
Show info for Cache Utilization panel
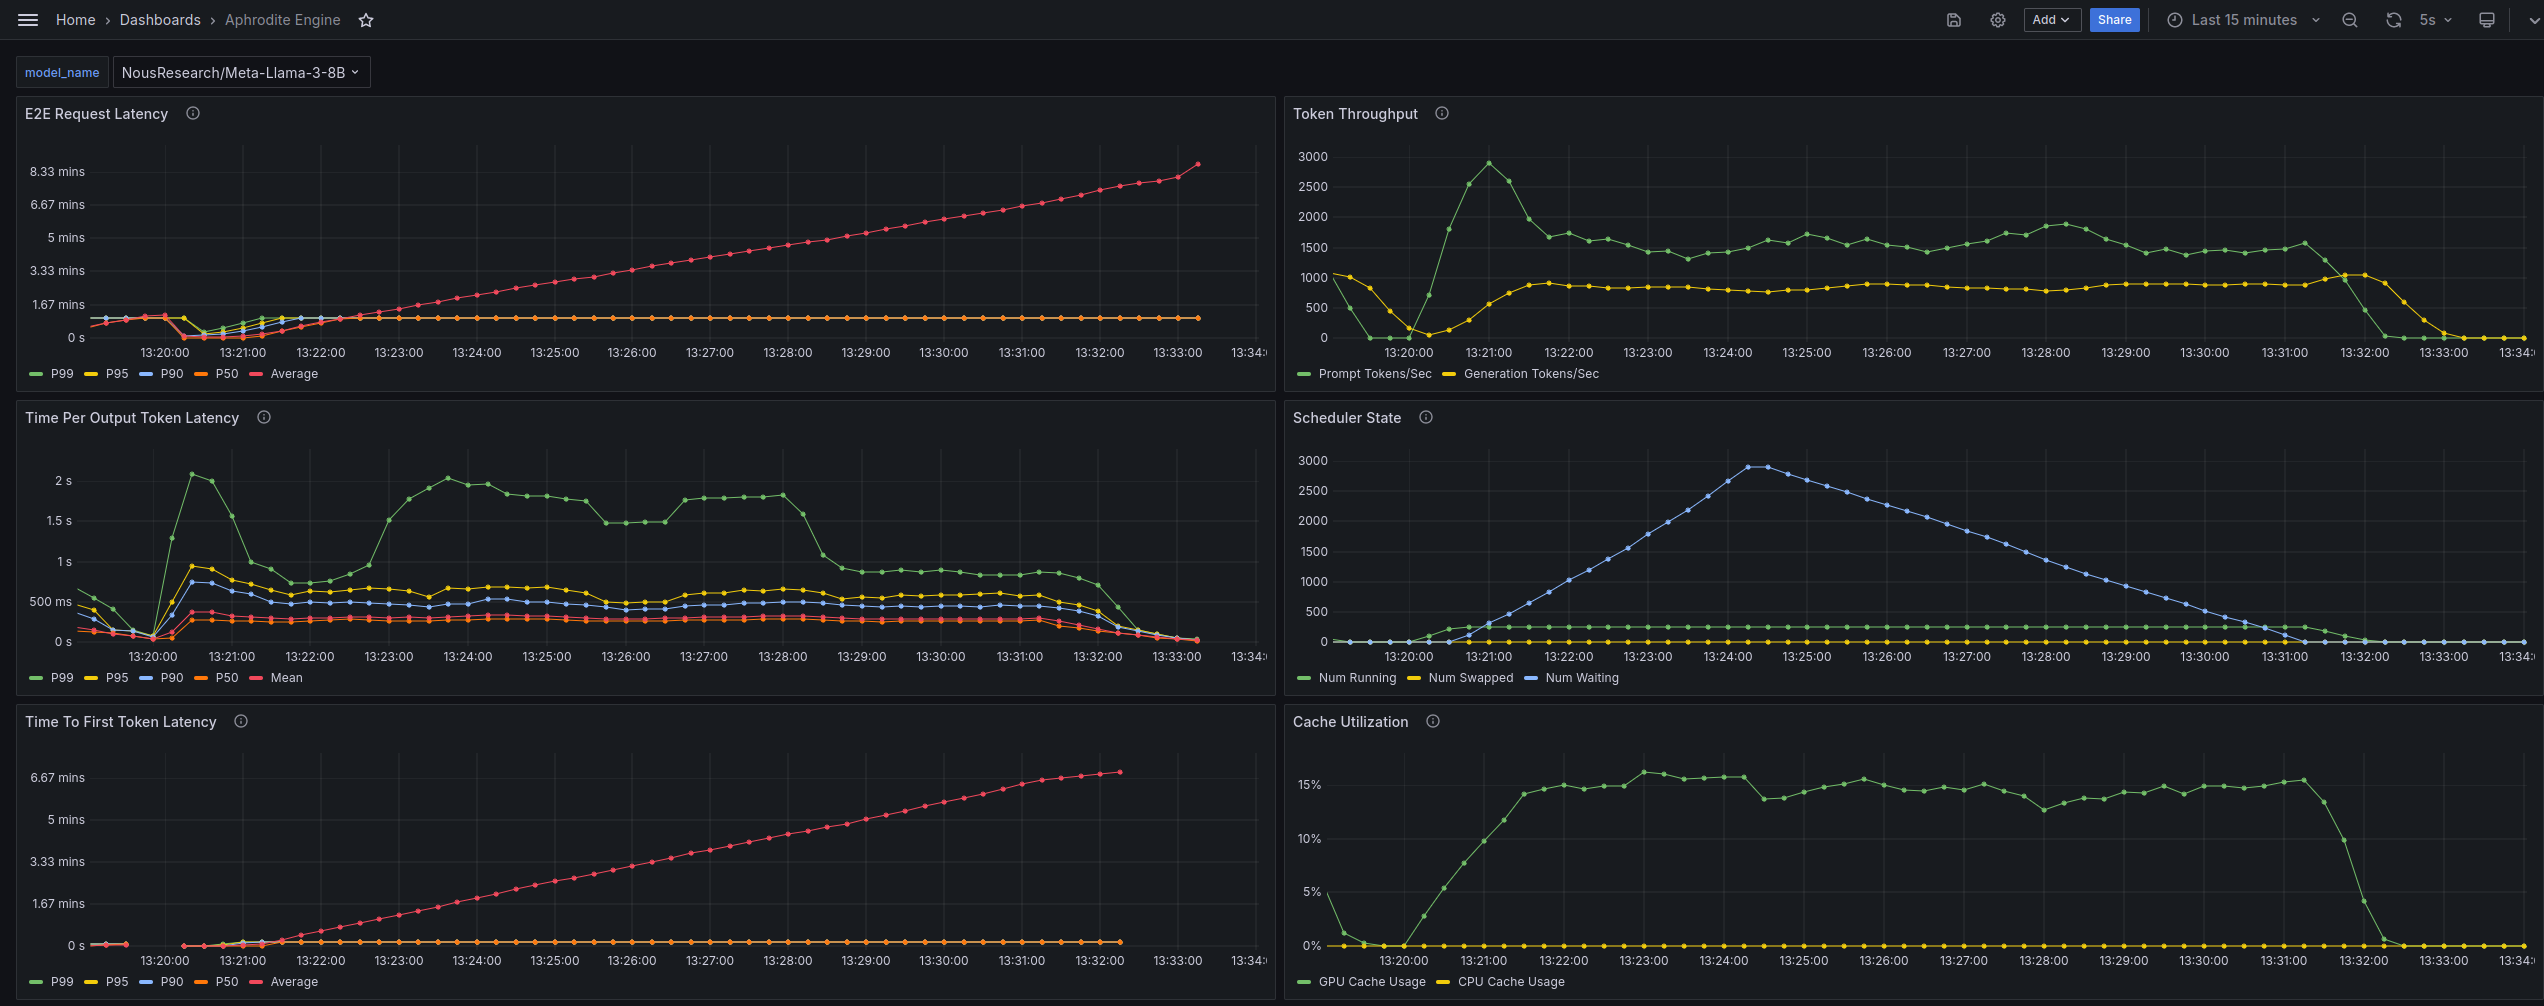click(x=1433, y=722)
